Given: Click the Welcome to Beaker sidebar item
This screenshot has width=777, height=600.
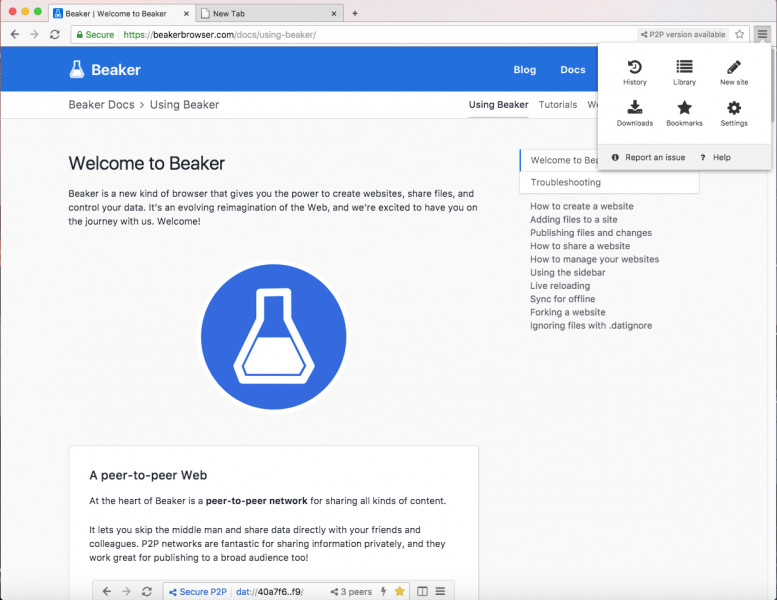Looking at the screenshot, I should (559, 160).
